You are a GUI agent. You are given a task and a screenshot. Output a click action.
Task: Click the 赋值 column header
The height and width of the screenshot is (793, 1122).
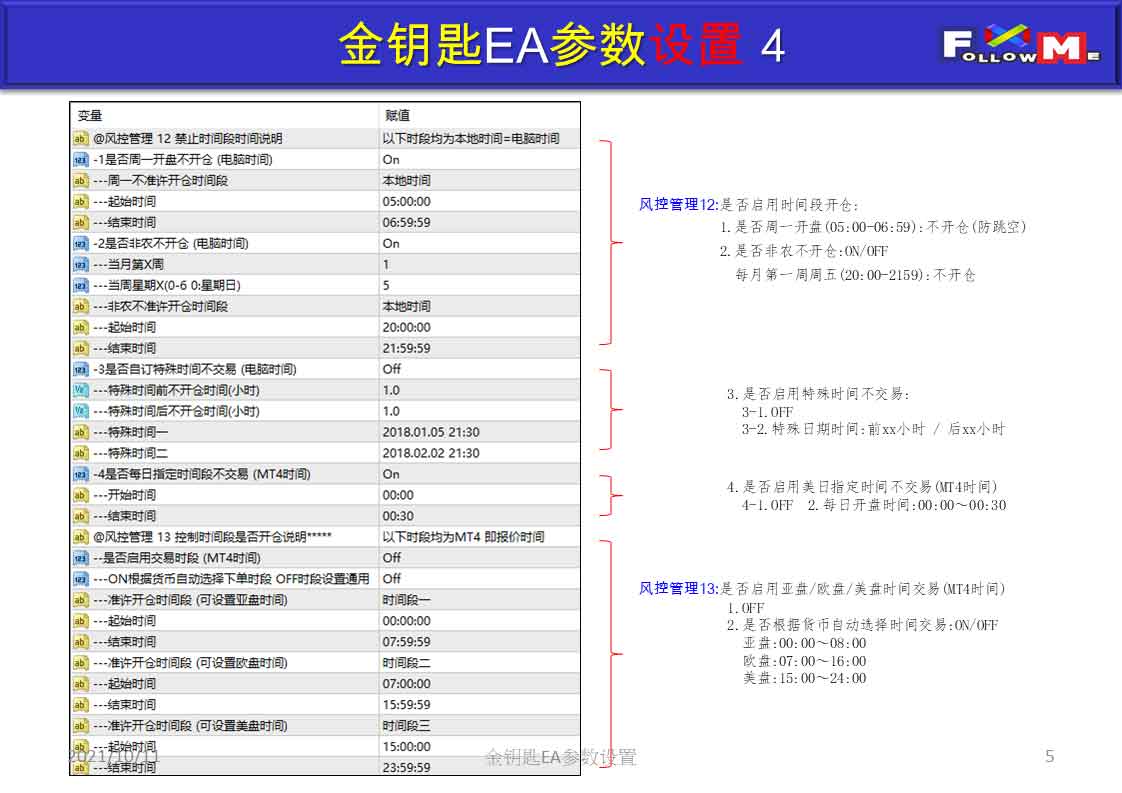(397, 115)
